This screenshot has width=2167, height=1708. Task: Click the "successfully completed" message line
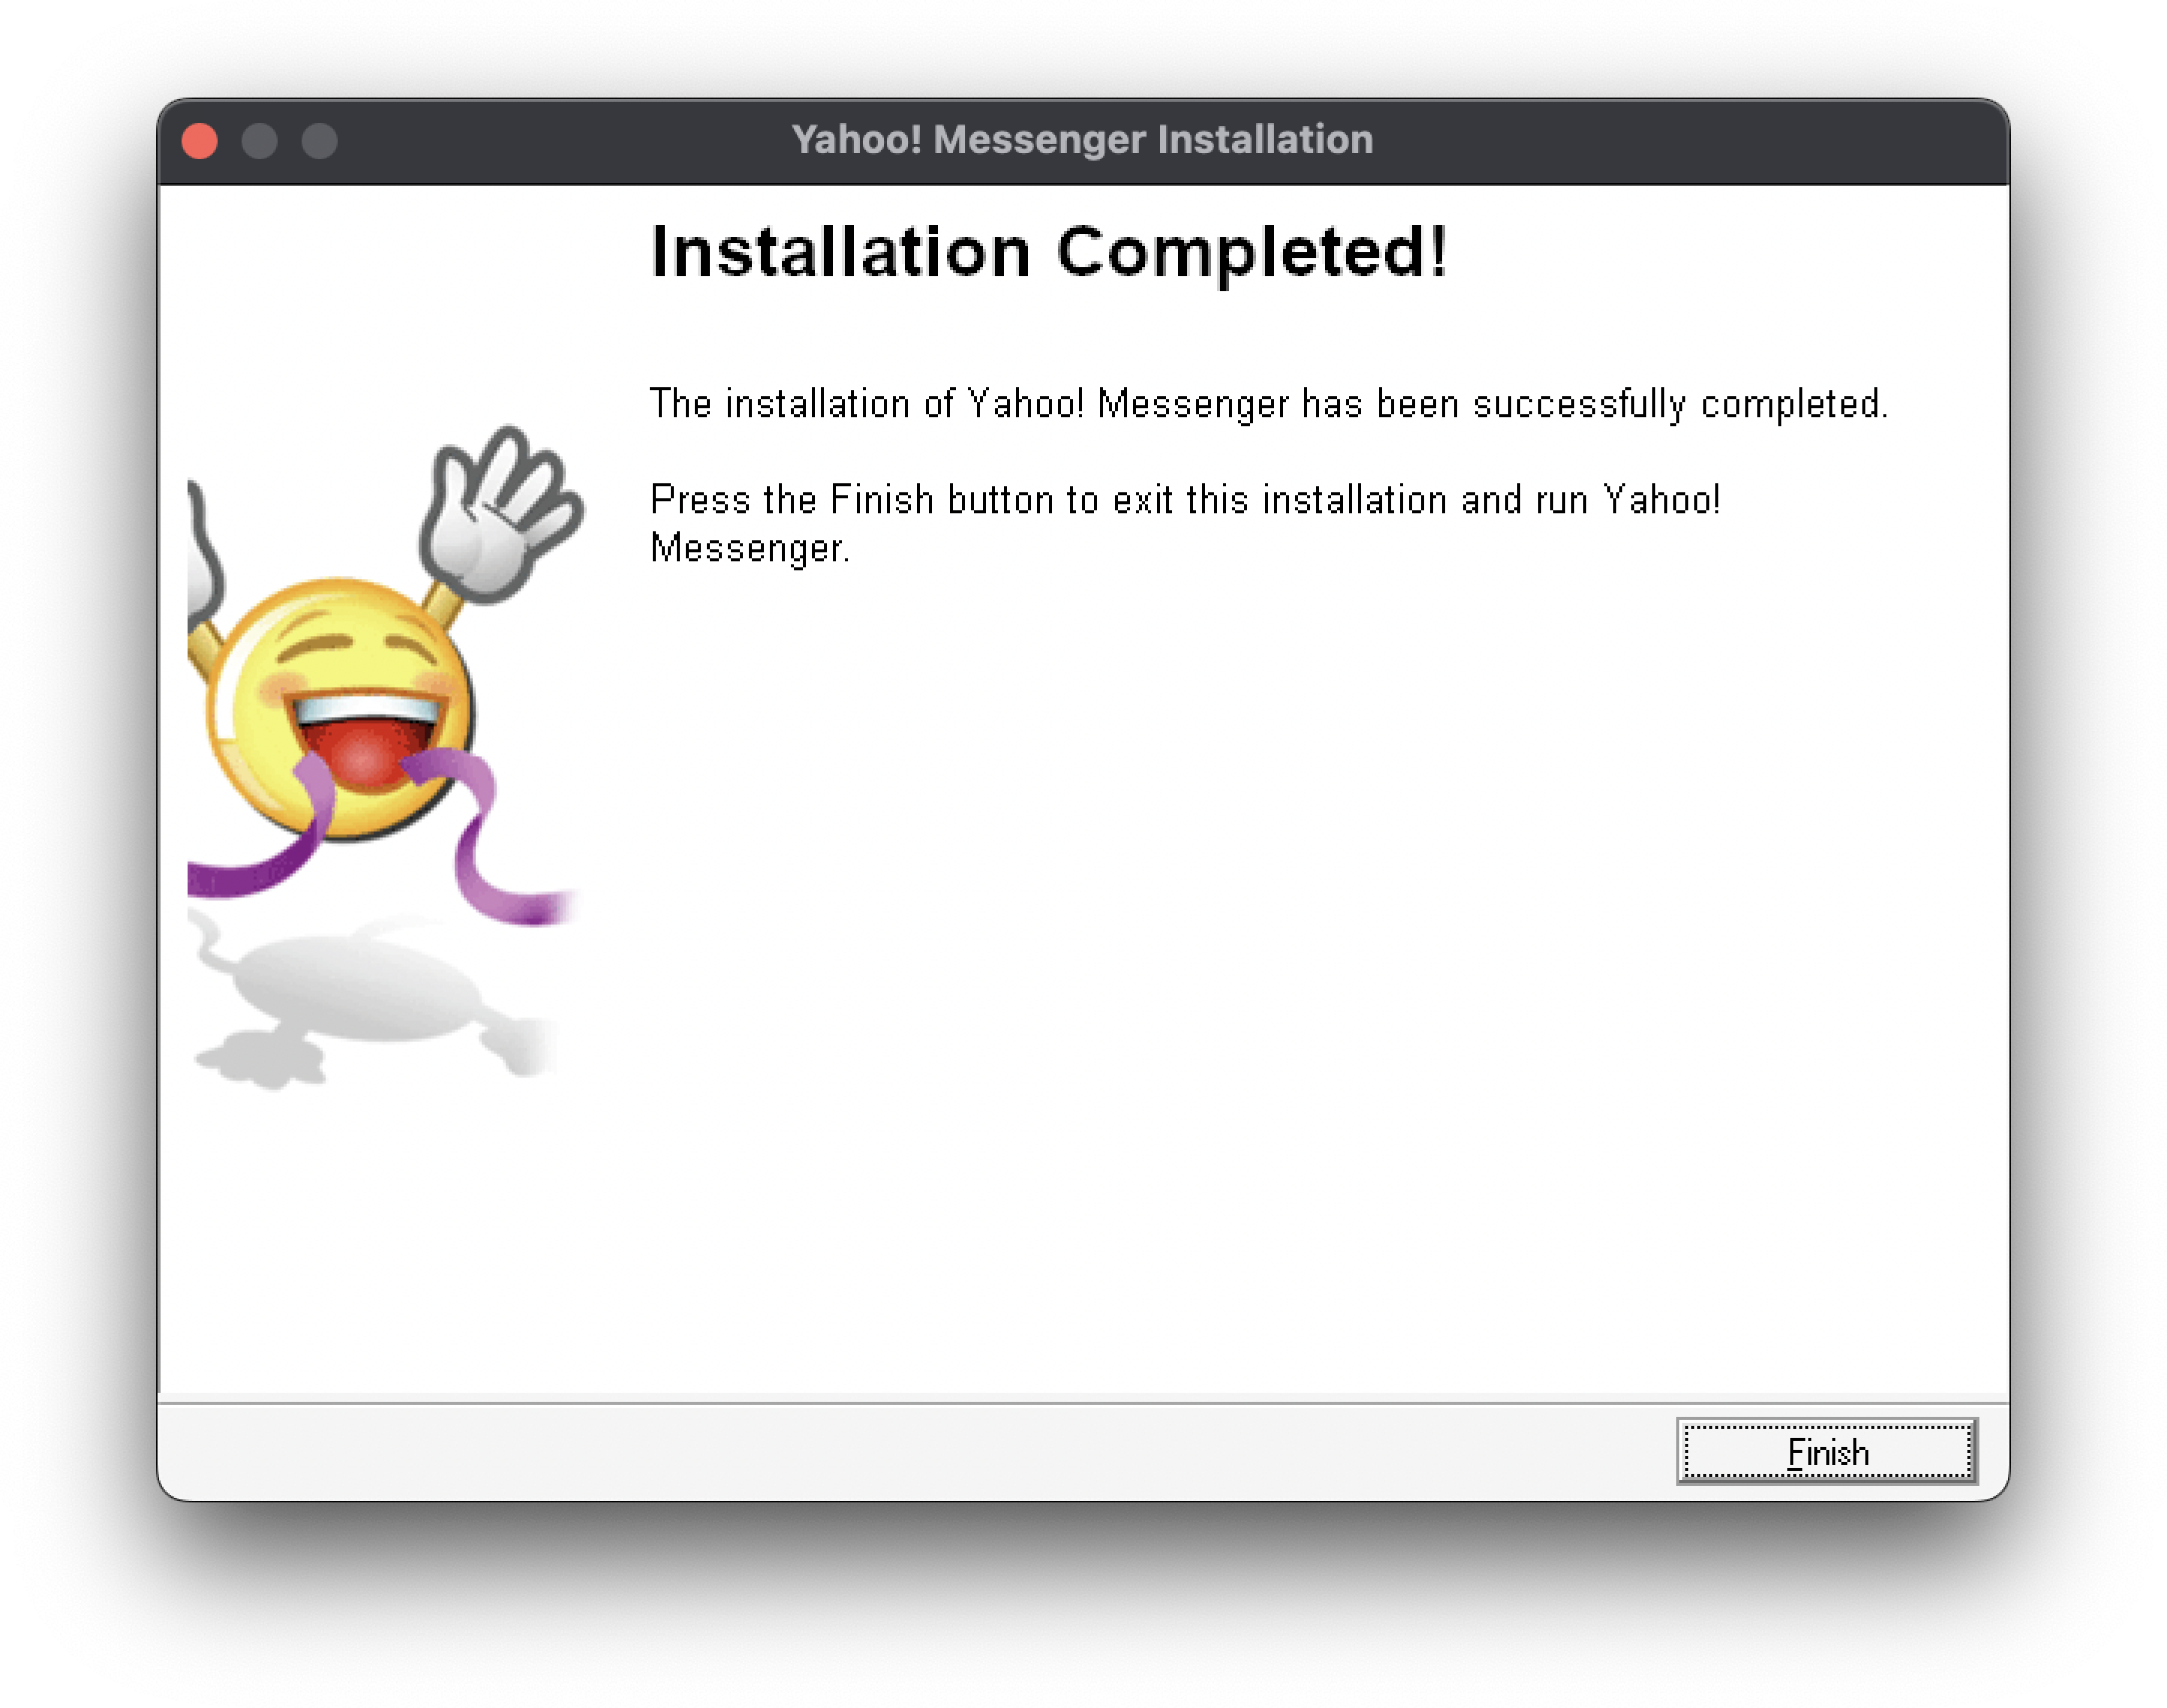tap(1269, 405)
